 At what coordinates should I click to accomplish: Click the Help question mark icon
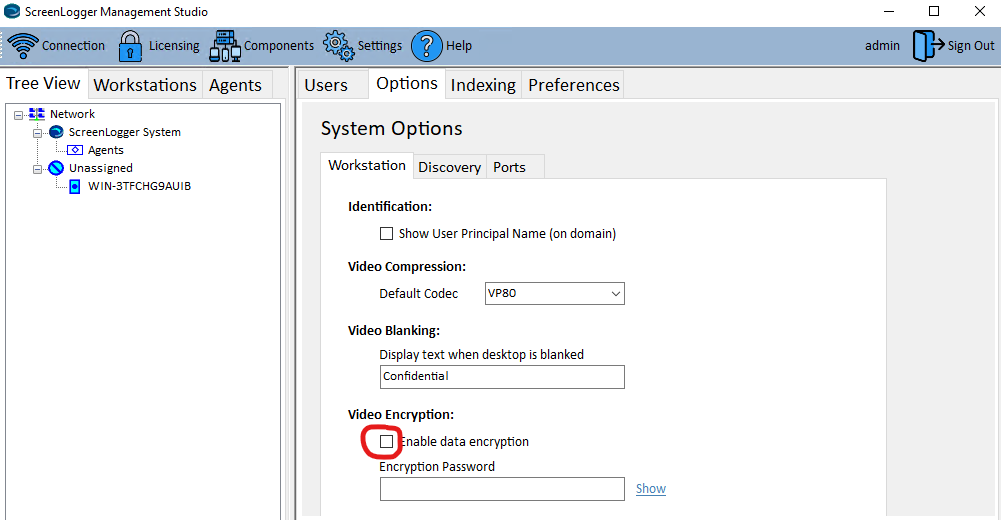[427, 46]
